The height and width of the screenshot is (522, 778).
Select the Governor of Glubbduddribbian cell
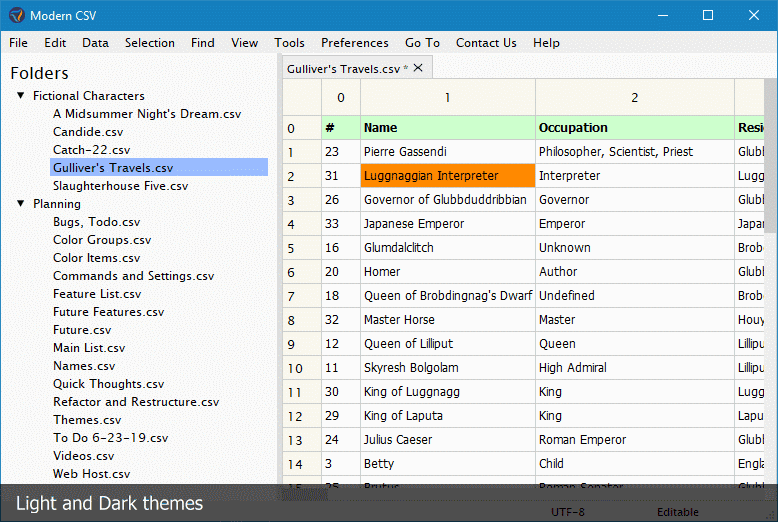448,199
